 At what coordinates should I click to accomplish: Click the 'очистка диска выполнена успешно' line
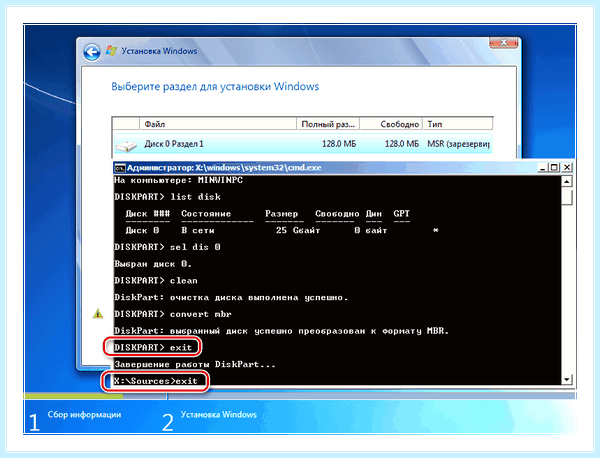(231, 298)
